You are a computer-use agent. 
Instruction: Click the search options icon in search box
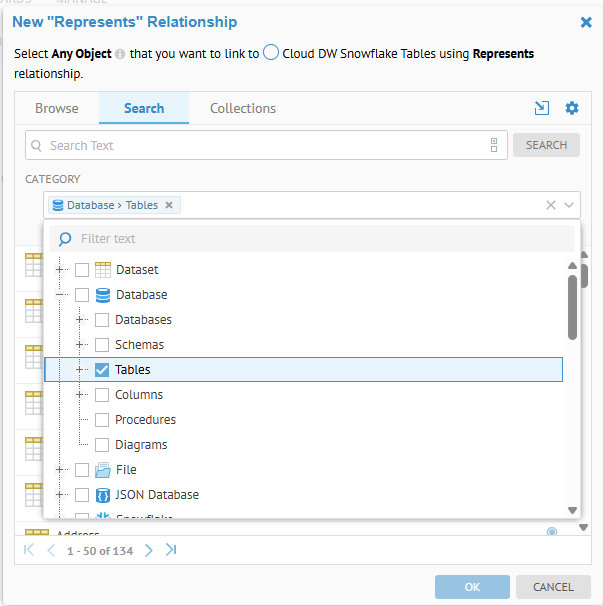tap(494, 145)
